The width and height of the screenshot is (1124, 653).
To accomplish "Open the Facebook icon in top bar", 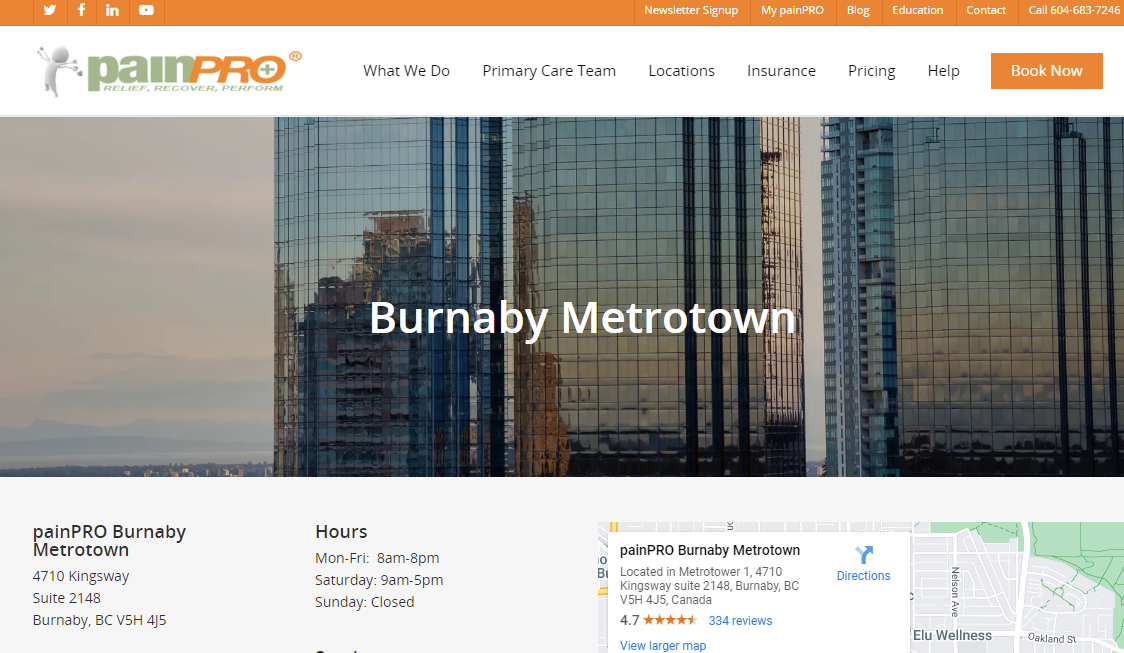I will pyautogui.click(x=81, y=10).
